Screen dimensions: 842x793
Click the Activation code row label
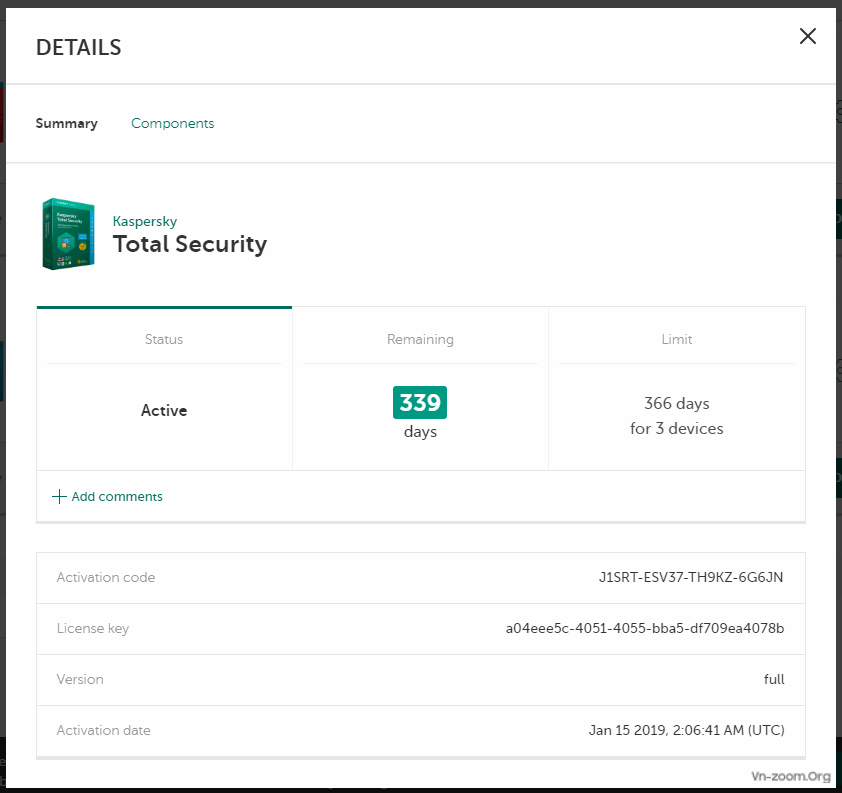point(106,578)
